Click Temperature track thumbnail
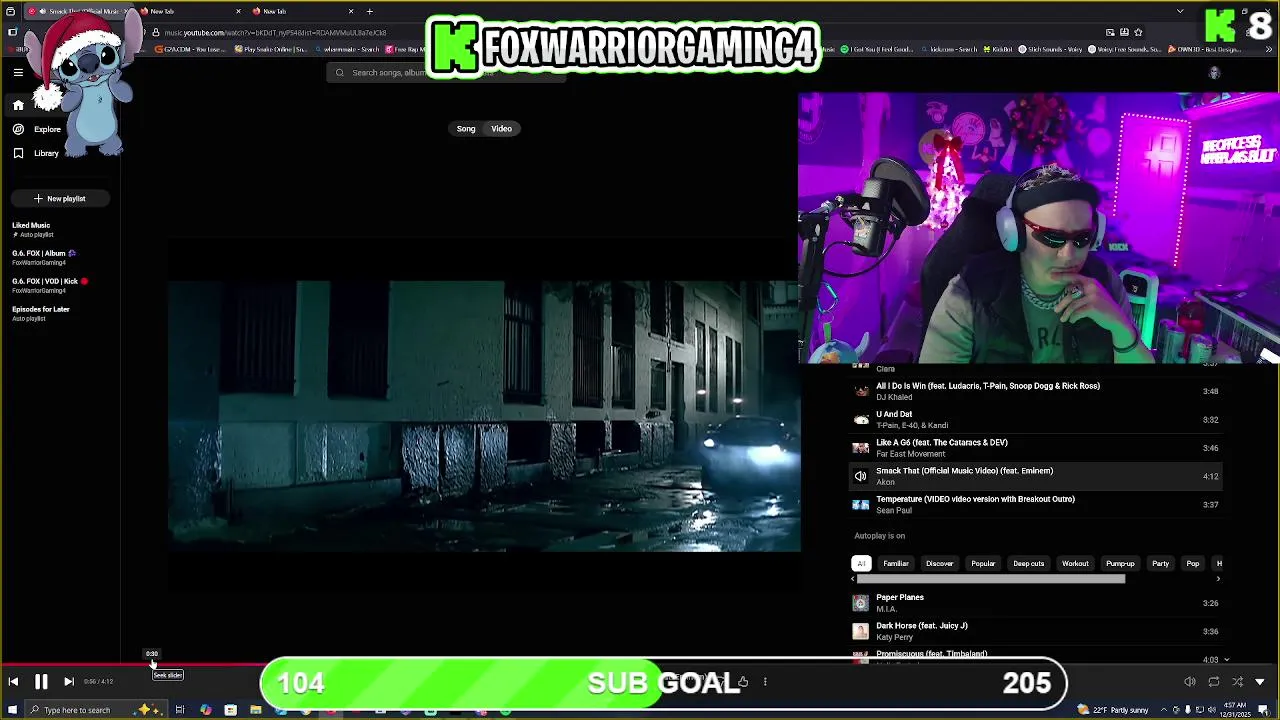Screen dimensions: 1280x720 (x=860, y=504)
